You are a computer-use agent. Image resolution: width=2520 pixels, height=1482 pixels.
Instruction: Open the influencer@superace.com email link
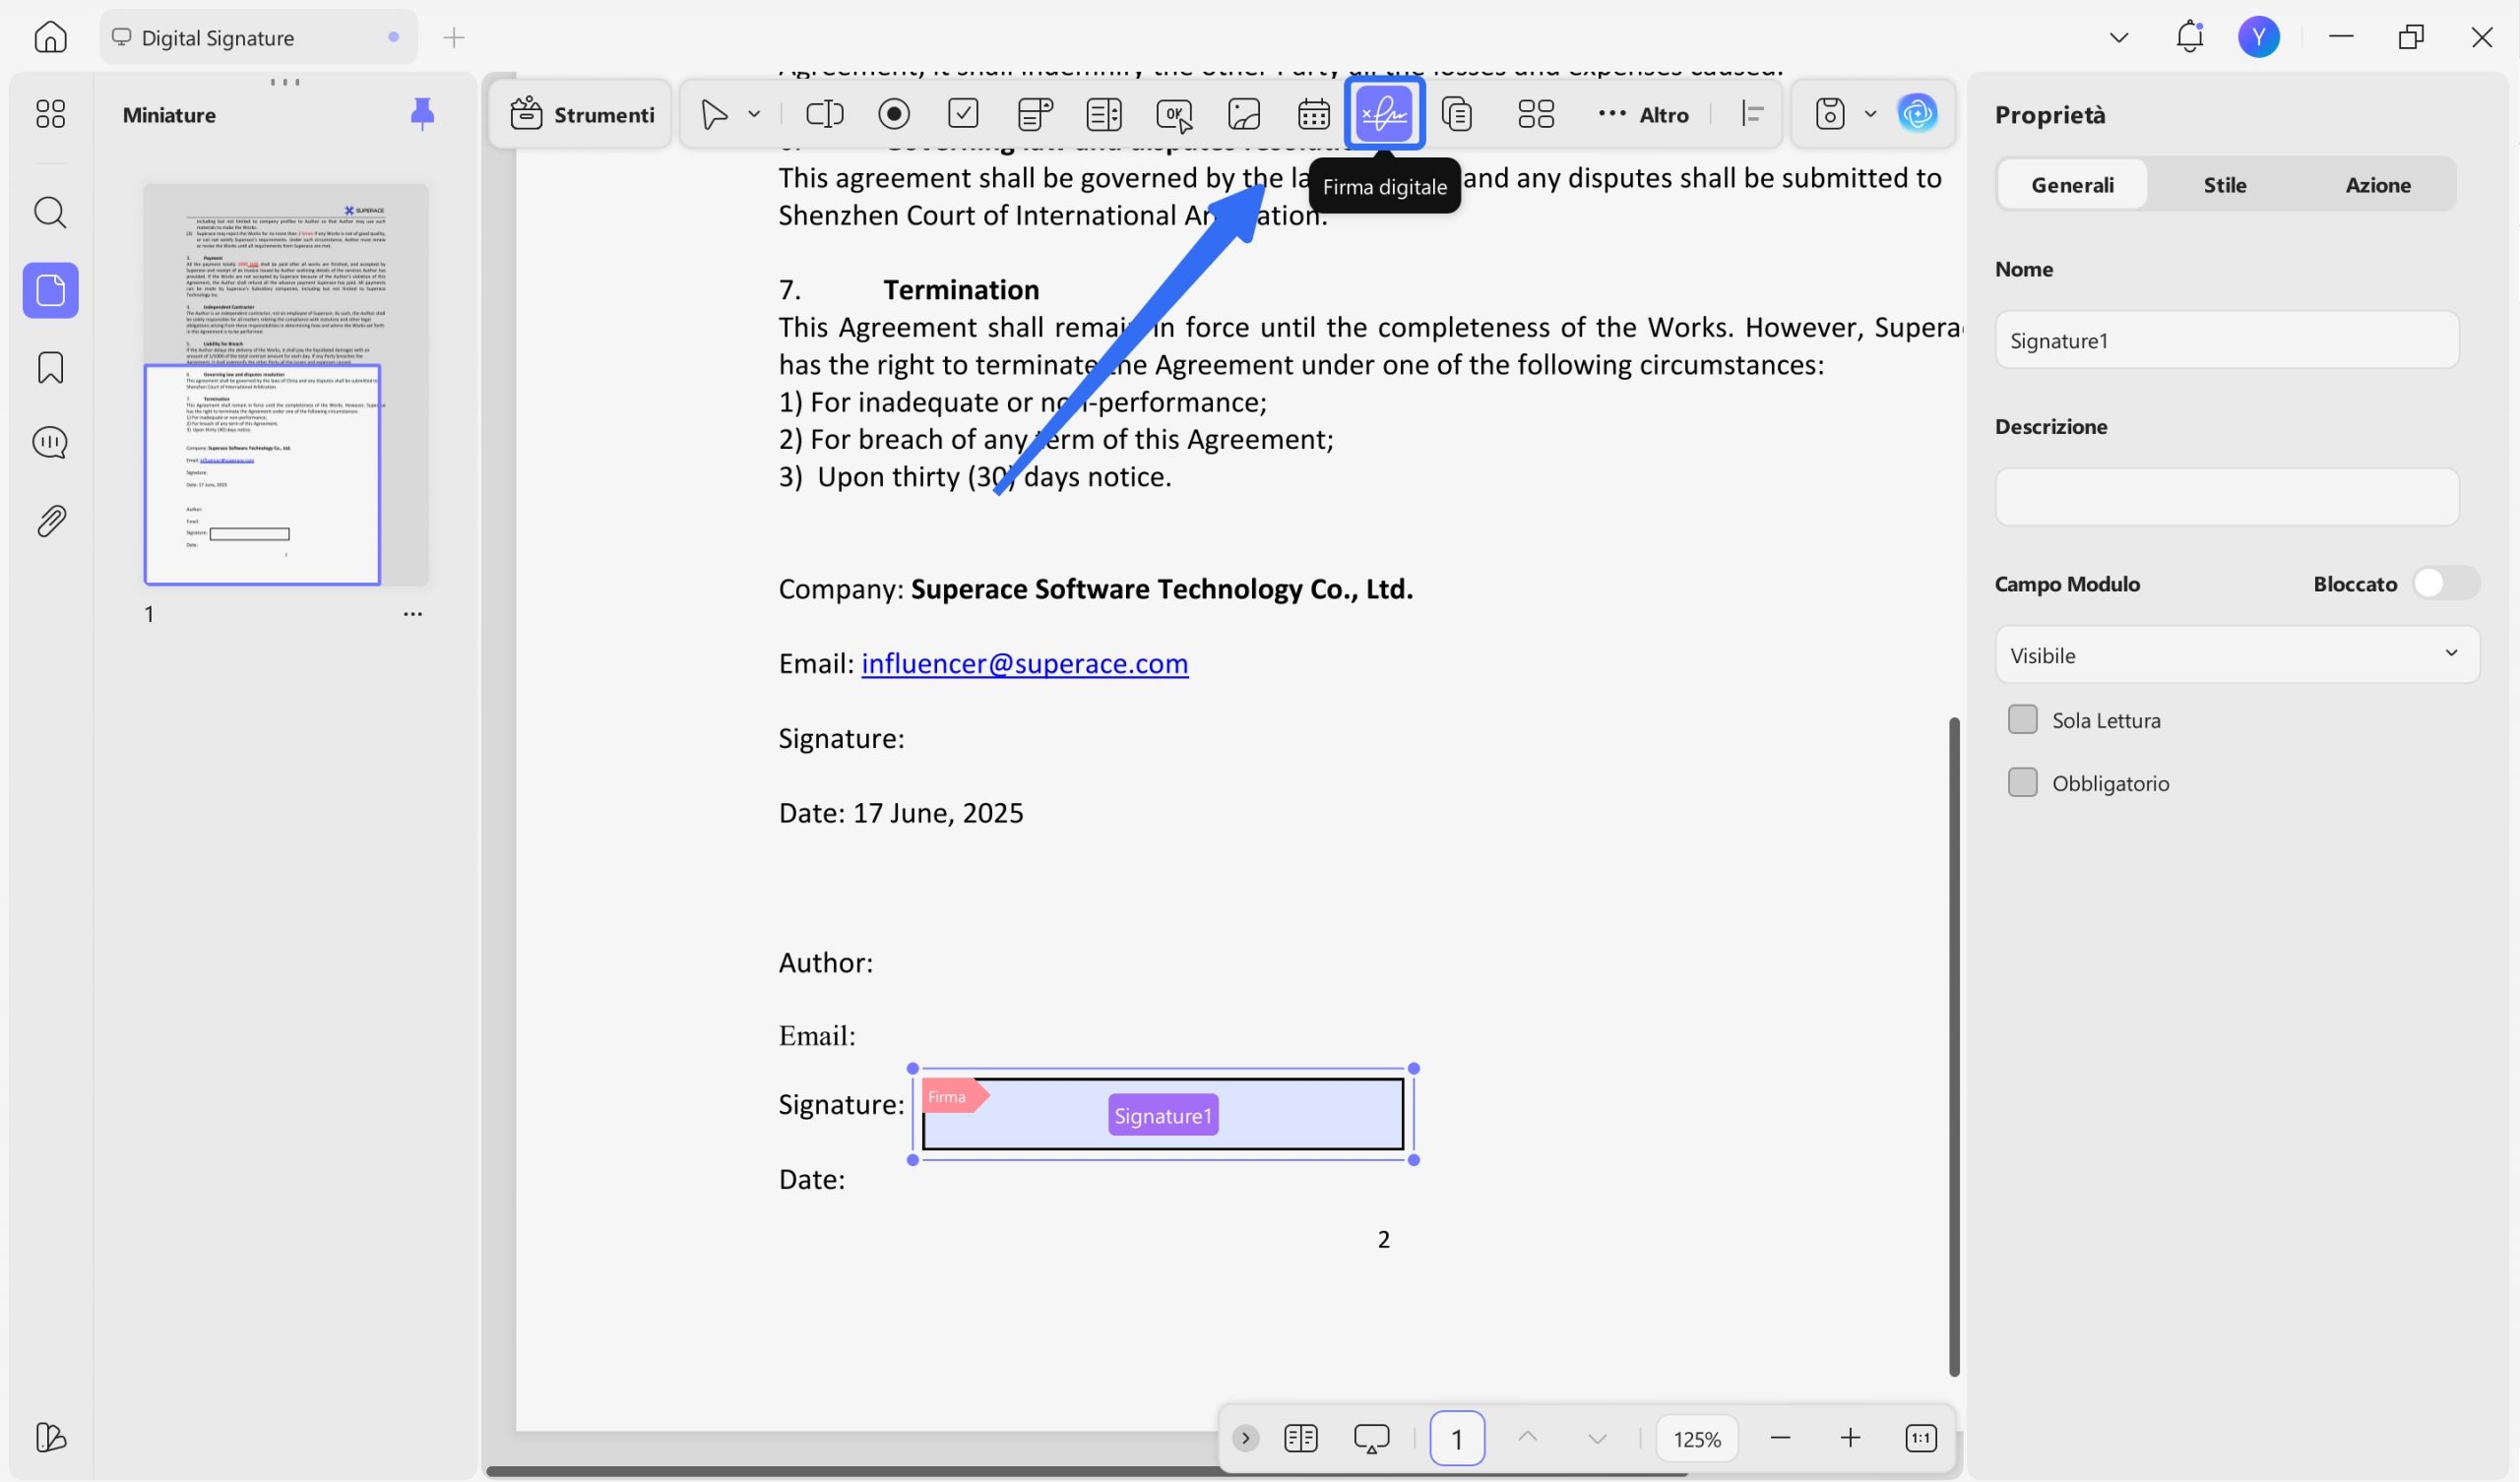point(1025,664)
